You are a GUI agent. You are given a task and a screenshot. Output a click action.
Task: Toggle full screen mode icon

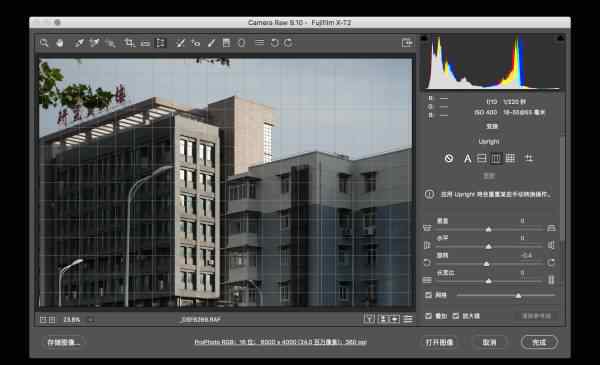(x=407, y=42)
